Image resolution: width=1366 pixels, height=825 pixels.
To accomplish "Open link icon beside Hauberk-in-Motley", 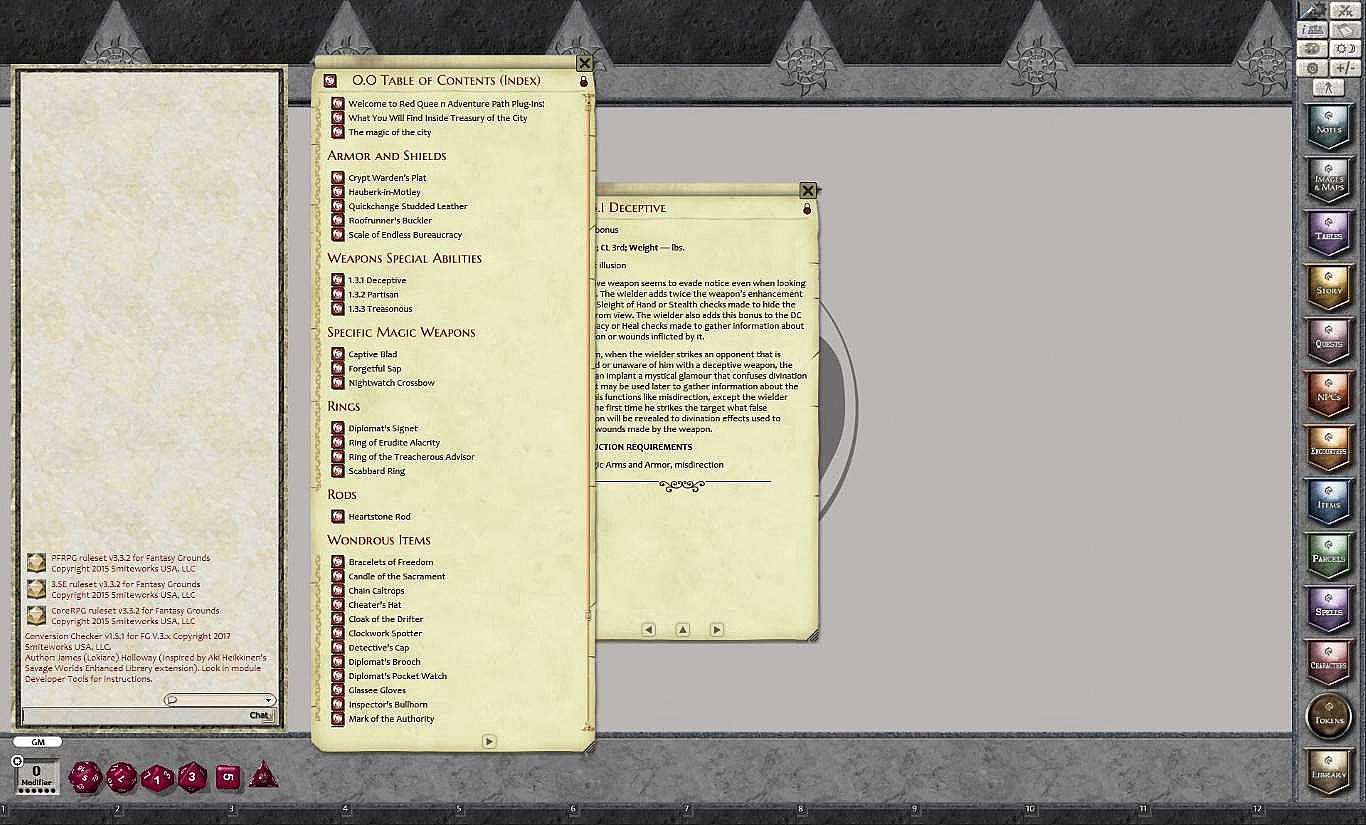I will tap(338, 192).
